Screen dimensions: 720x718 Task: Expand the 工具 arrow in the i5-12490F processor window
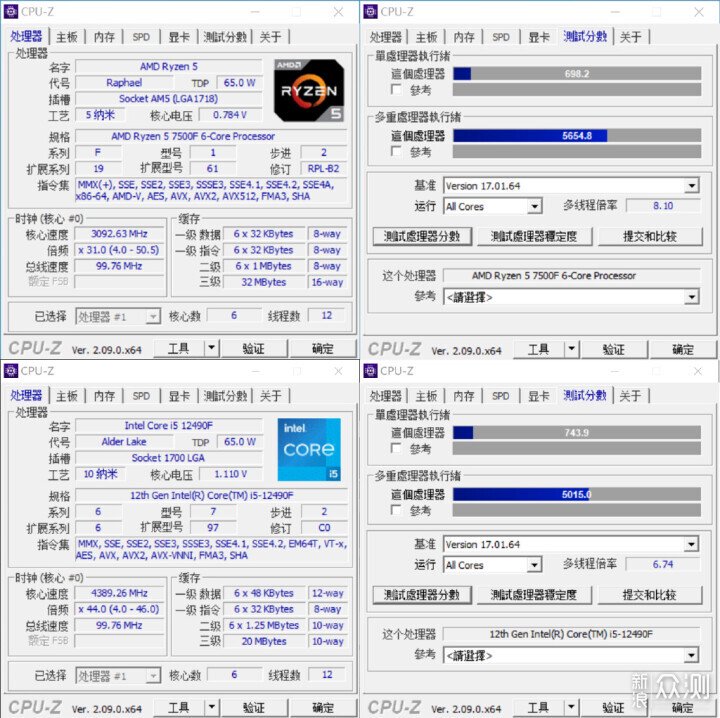(212, 707)
